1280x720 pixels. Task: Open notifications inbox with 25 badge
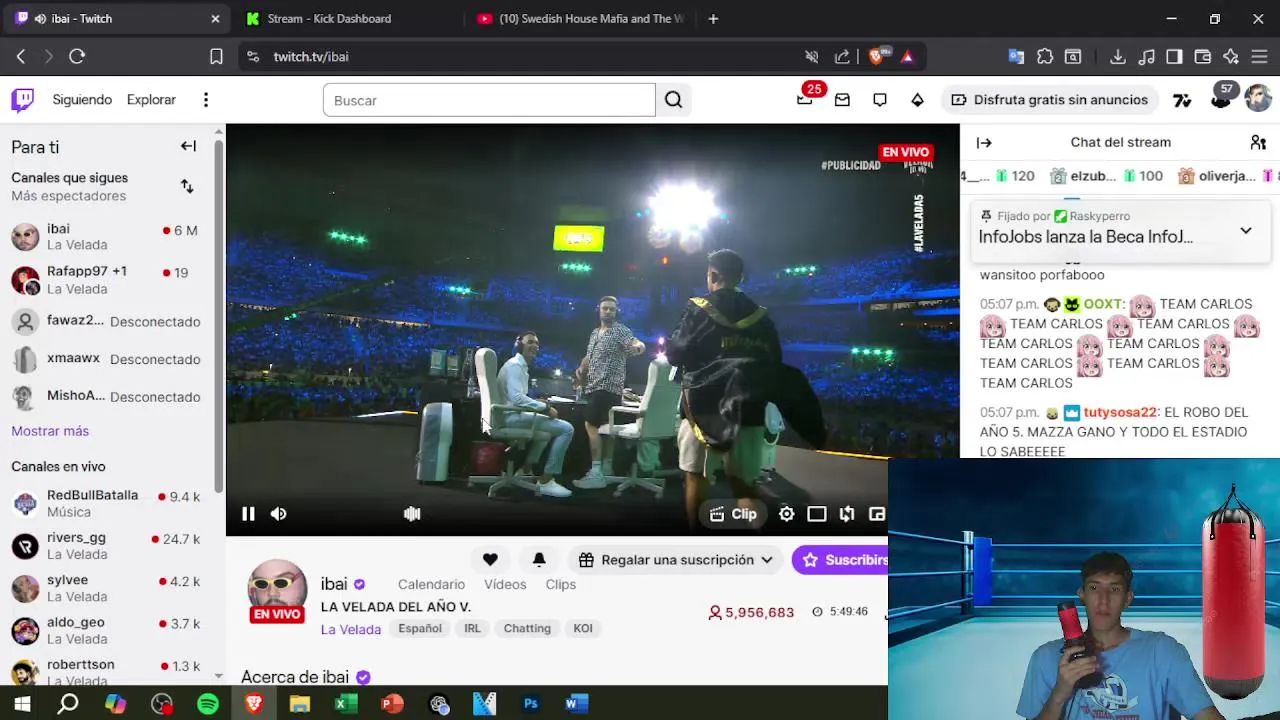click(x=805, y=100)
